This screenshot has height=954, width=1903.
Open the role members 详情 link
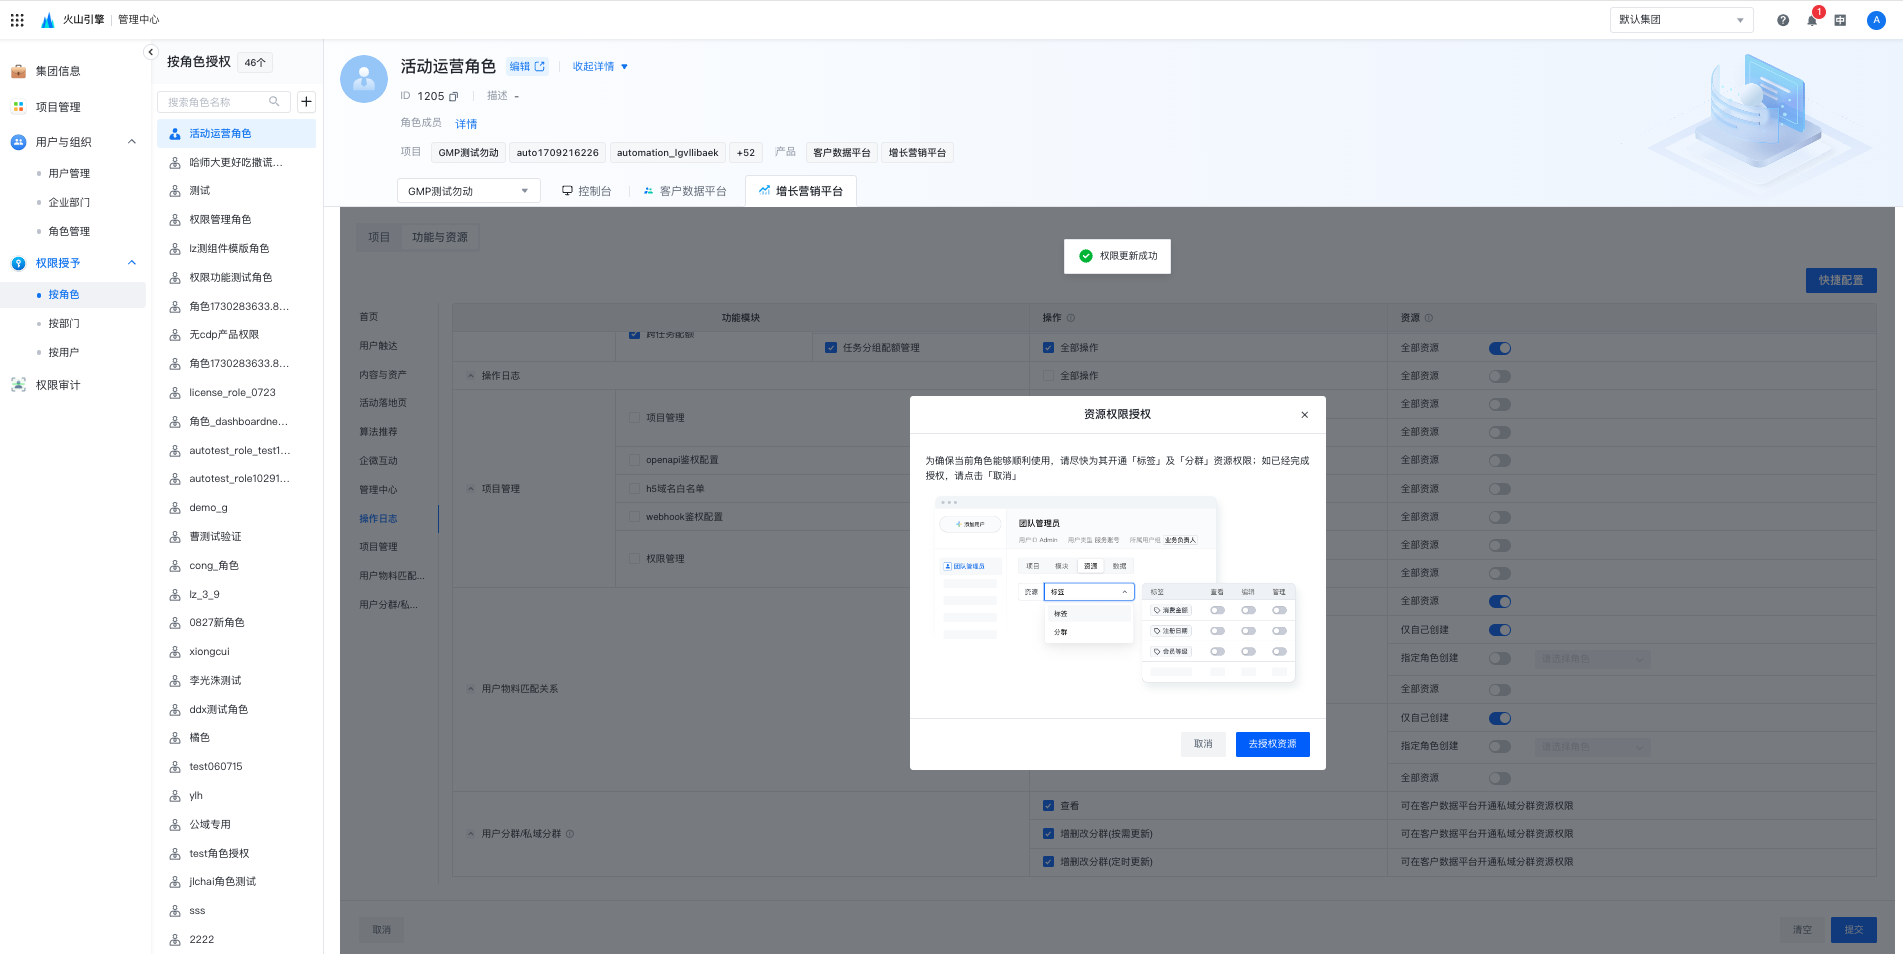click(466, 124)
